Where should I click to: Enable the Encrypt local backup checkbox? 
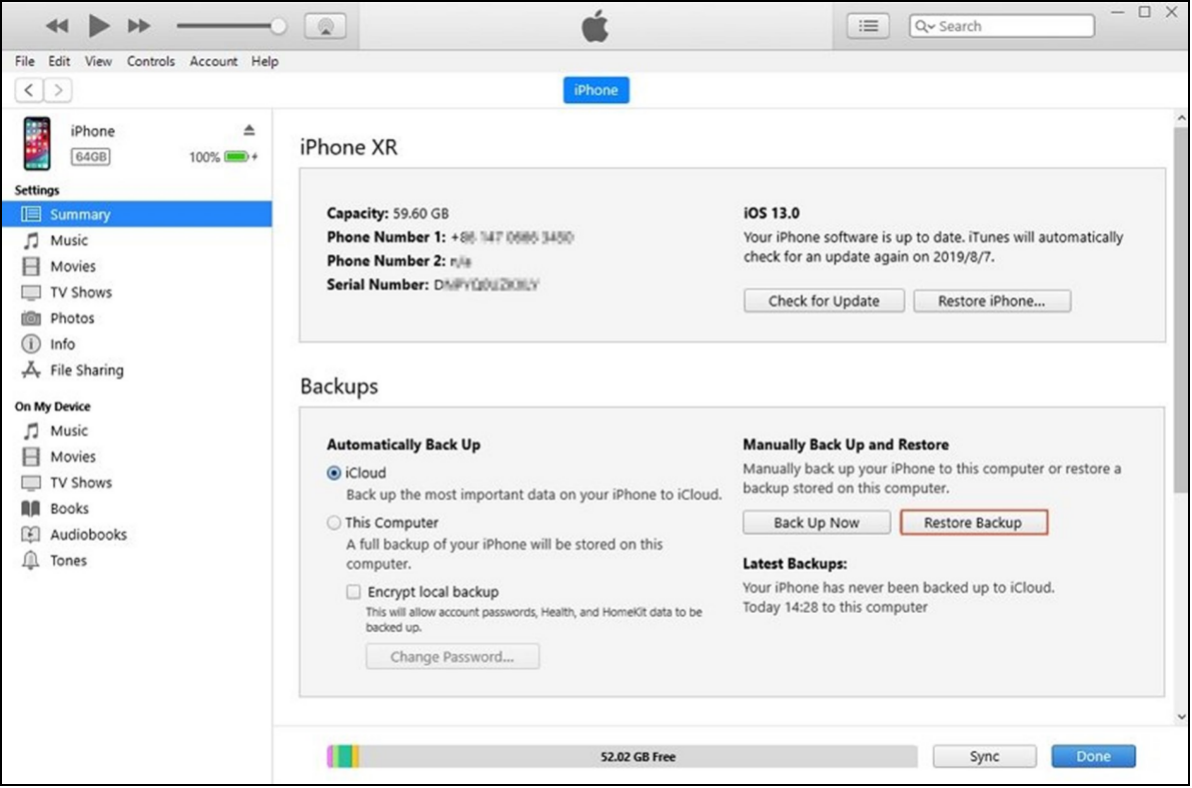(x=353, y=592)
